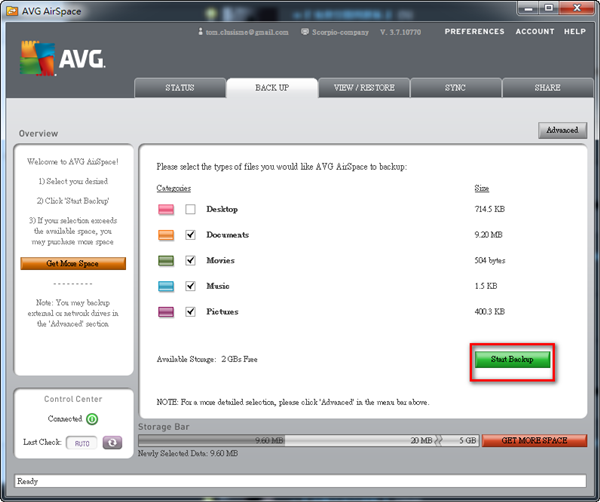Click the Pictures category label
This screenshot has height=502, width=600.
222,312
